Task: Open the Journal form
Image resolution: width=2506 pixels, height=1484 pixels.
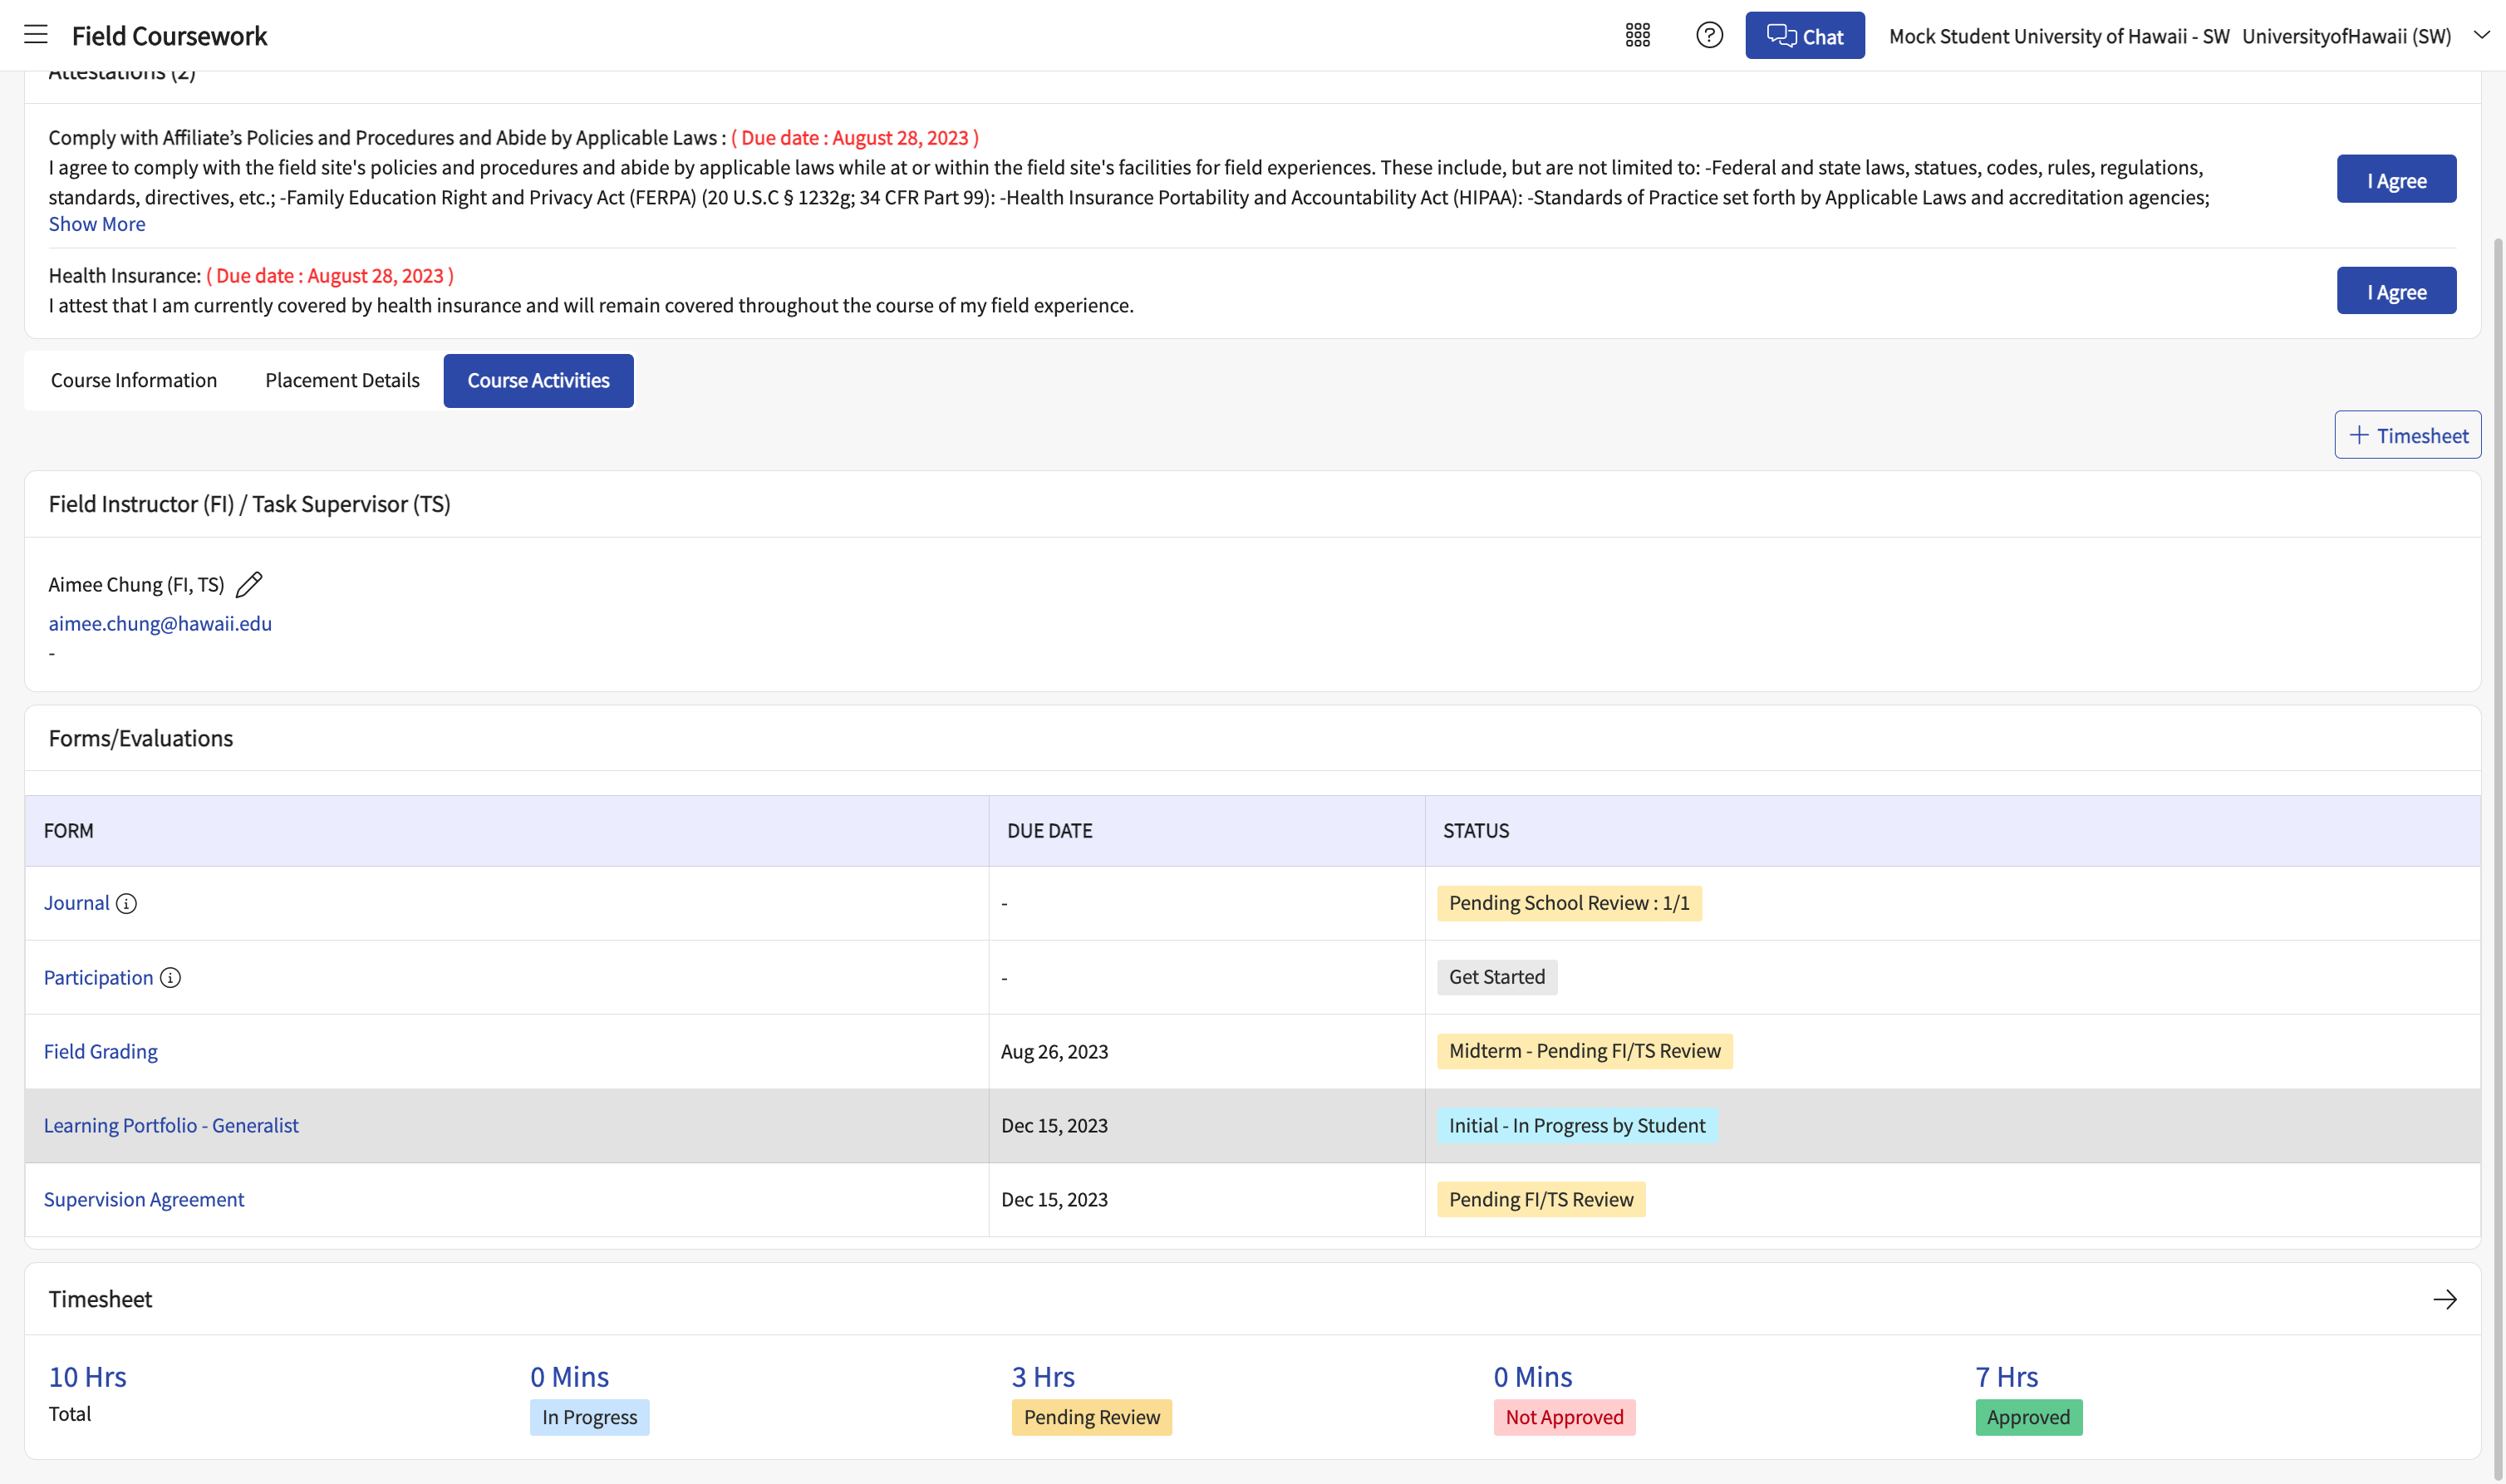Action: click(76, 903)
